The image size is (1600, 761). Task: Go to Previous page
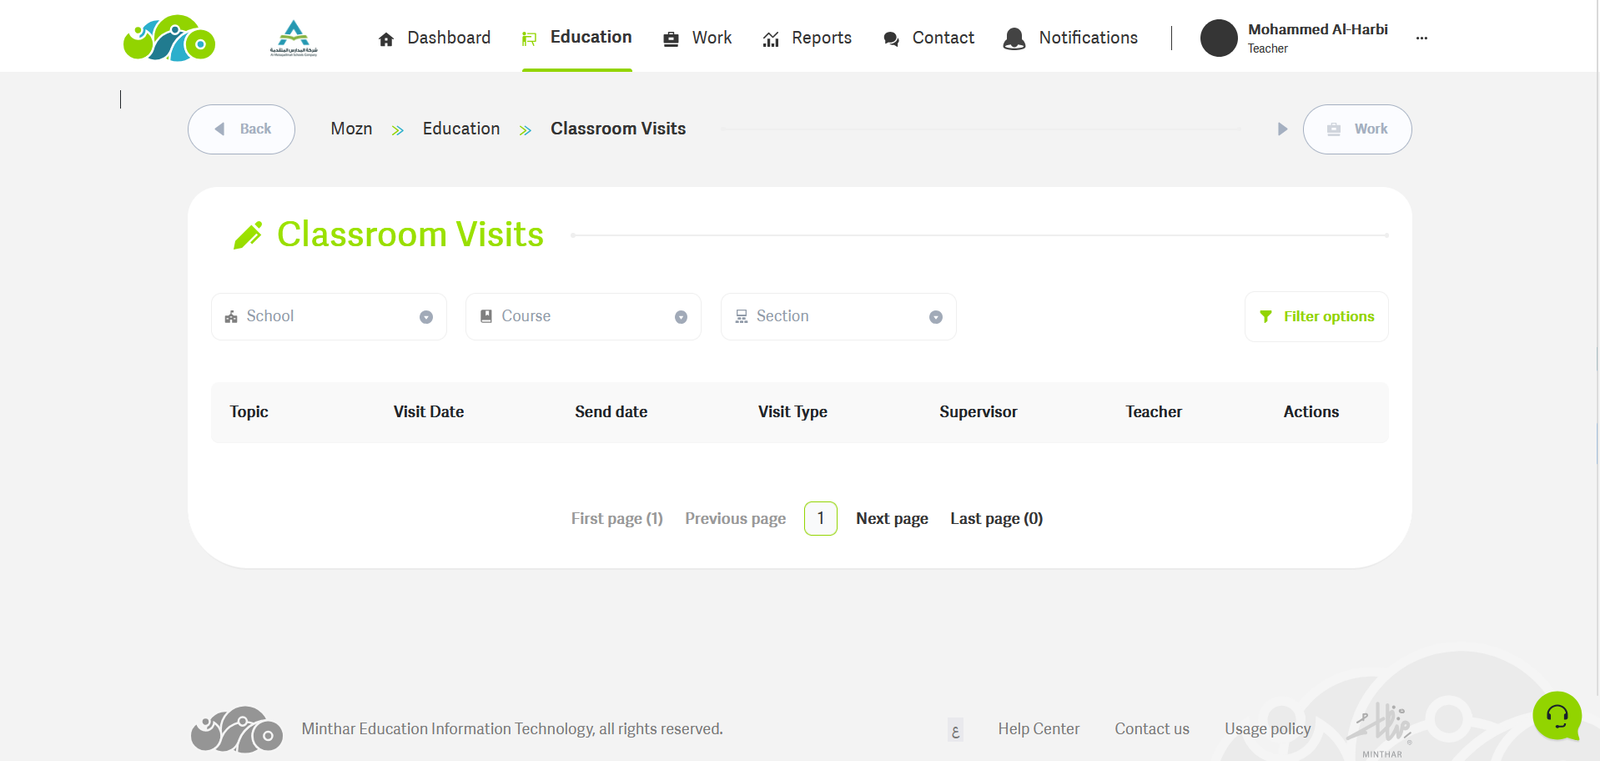tap(735, 518)
